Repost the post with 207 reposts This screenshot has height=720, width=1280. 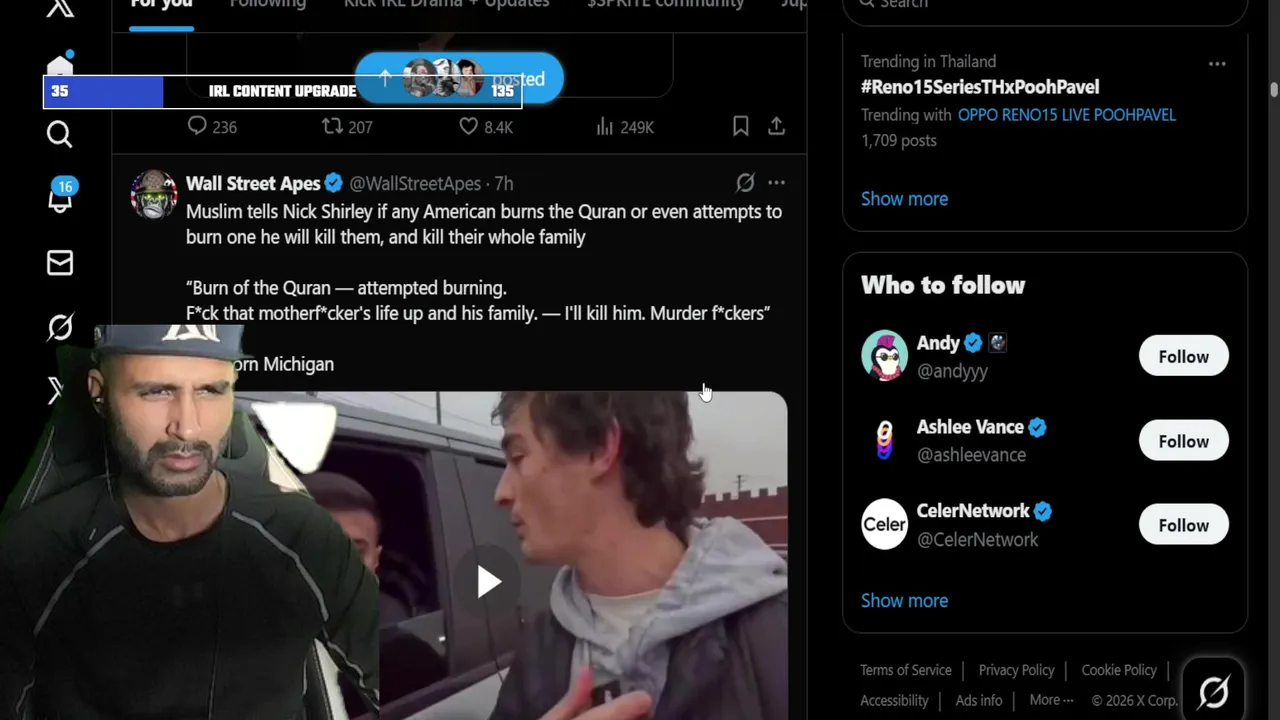332,127
